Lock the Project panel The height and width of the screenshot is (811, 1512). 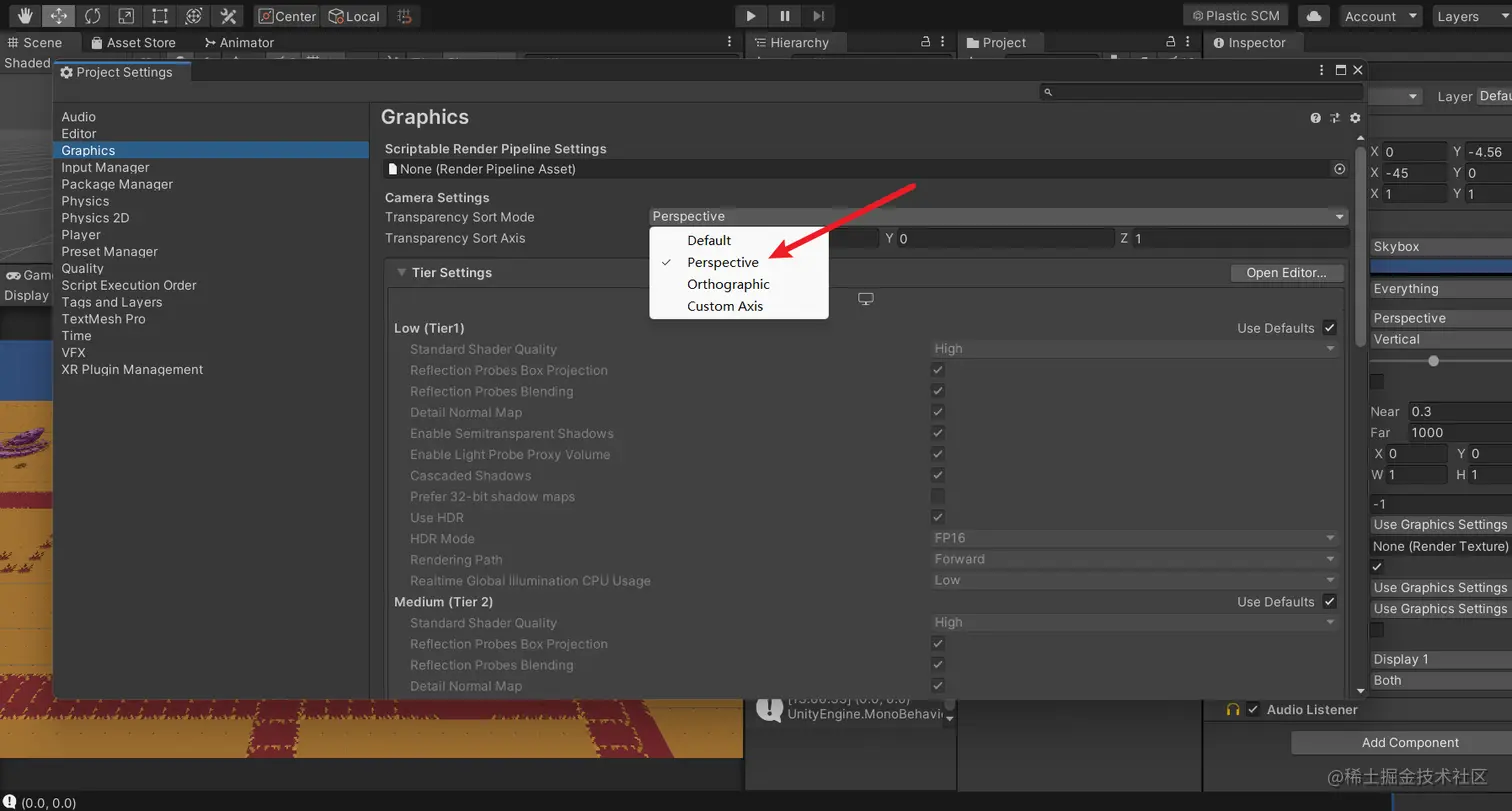pyautogui.click(x=1171, y=42)
